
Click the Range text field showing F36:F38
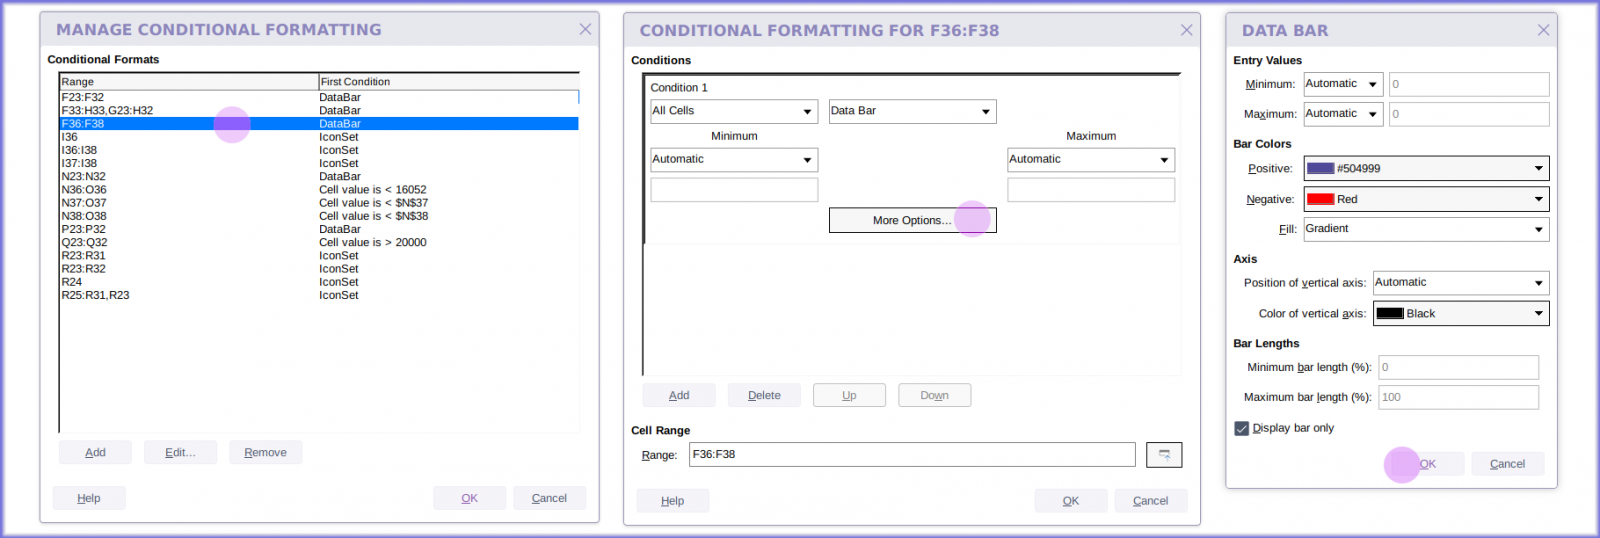tap(911, 455)
